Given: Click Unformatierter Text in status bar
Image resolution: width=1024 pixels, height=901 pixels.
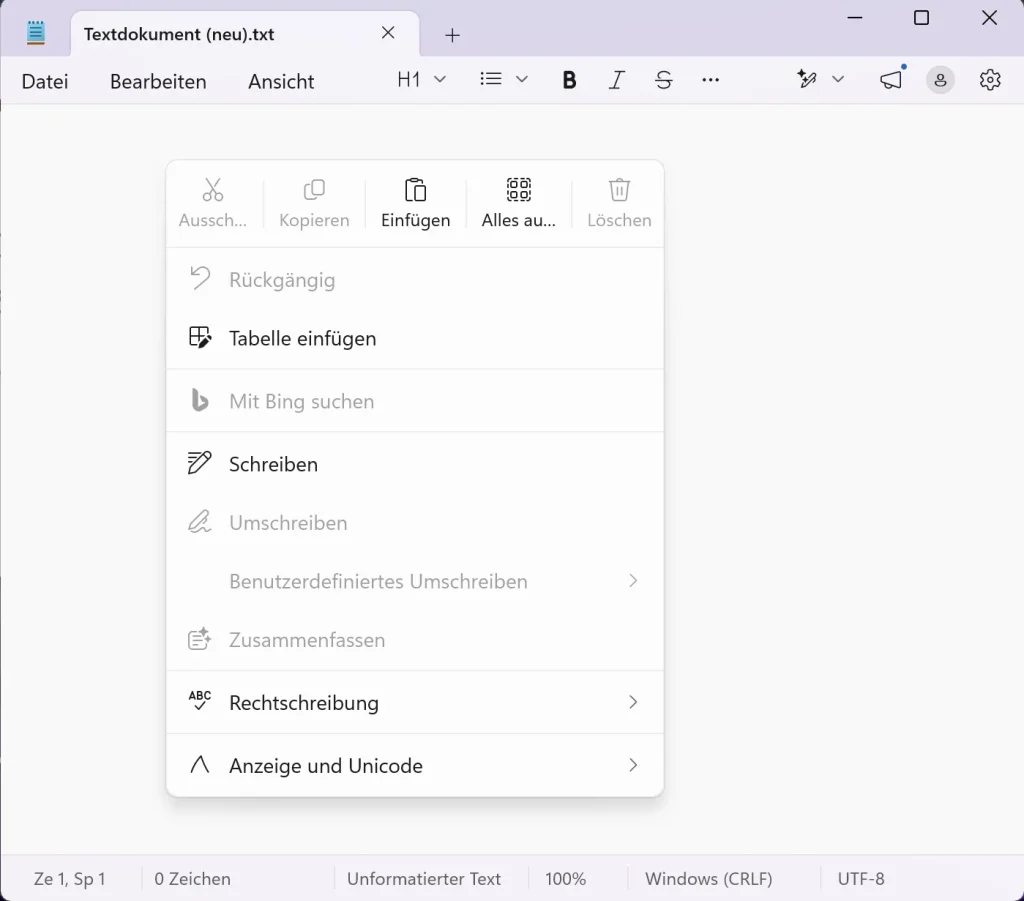Looking at the screenshot, I should 424,879.
